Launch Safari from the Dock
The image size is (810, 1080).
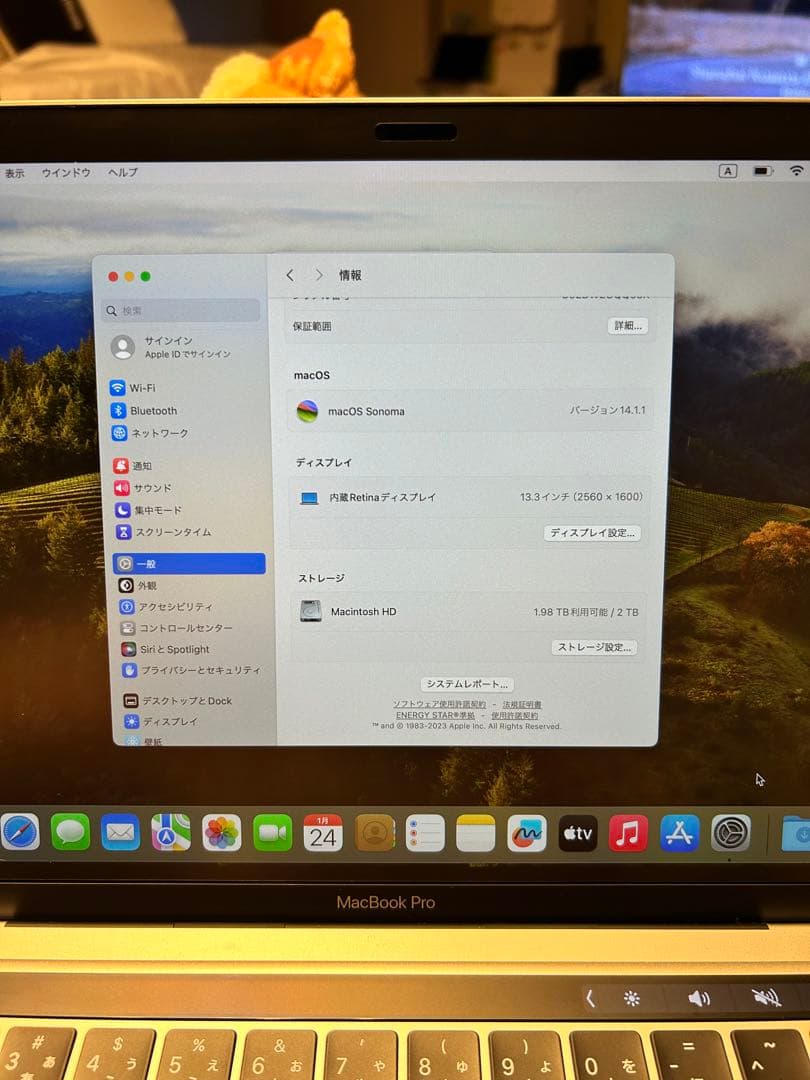22,832
